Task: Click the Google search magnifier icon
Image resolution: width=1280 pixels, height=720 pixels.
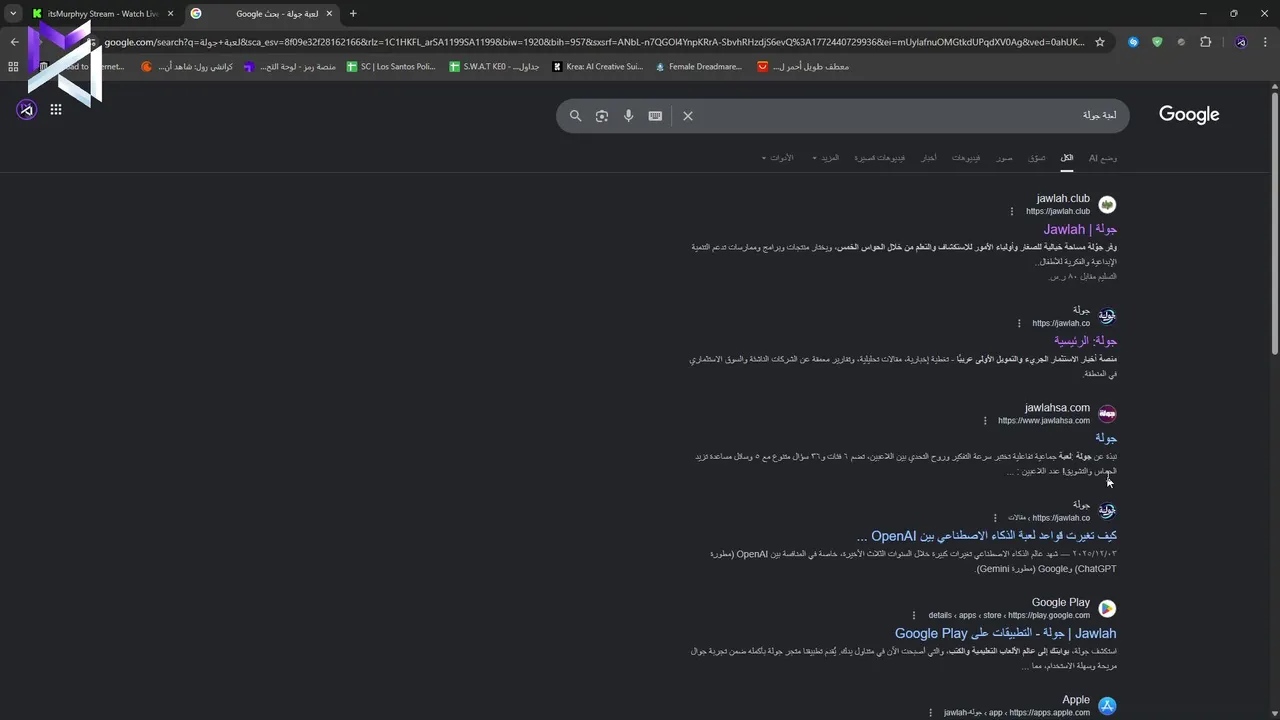Action: pyautogui.click(x=575, y=116)
